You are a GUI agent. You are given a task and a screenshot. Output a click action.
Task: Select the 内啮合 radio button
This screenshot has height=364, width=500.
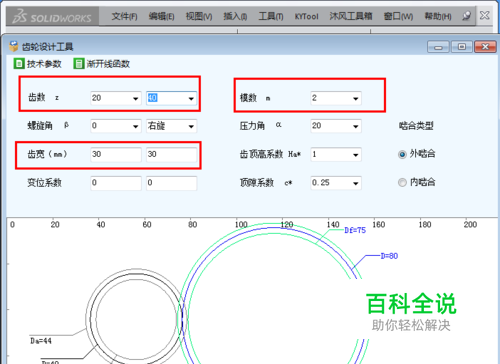tap(402, 182)
